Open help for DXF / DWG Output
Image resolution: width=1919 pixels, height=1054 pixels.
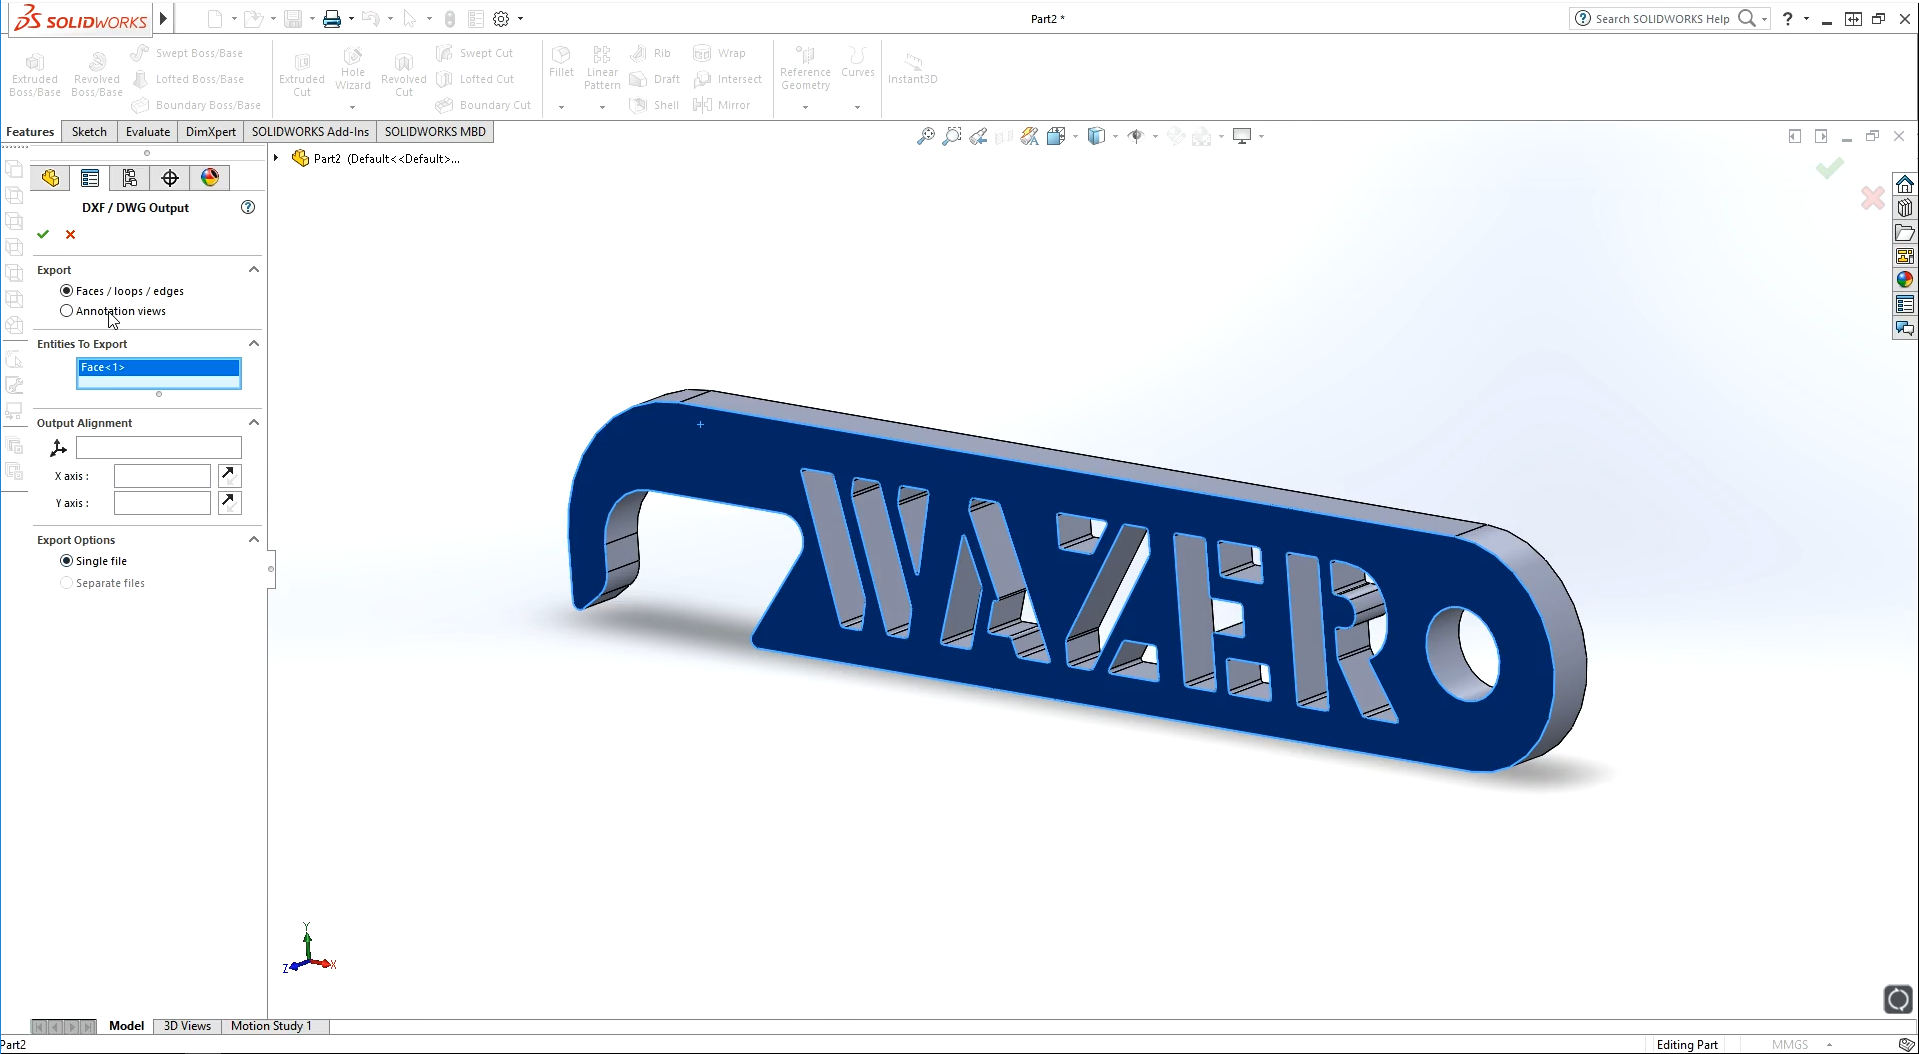point(248,207)
